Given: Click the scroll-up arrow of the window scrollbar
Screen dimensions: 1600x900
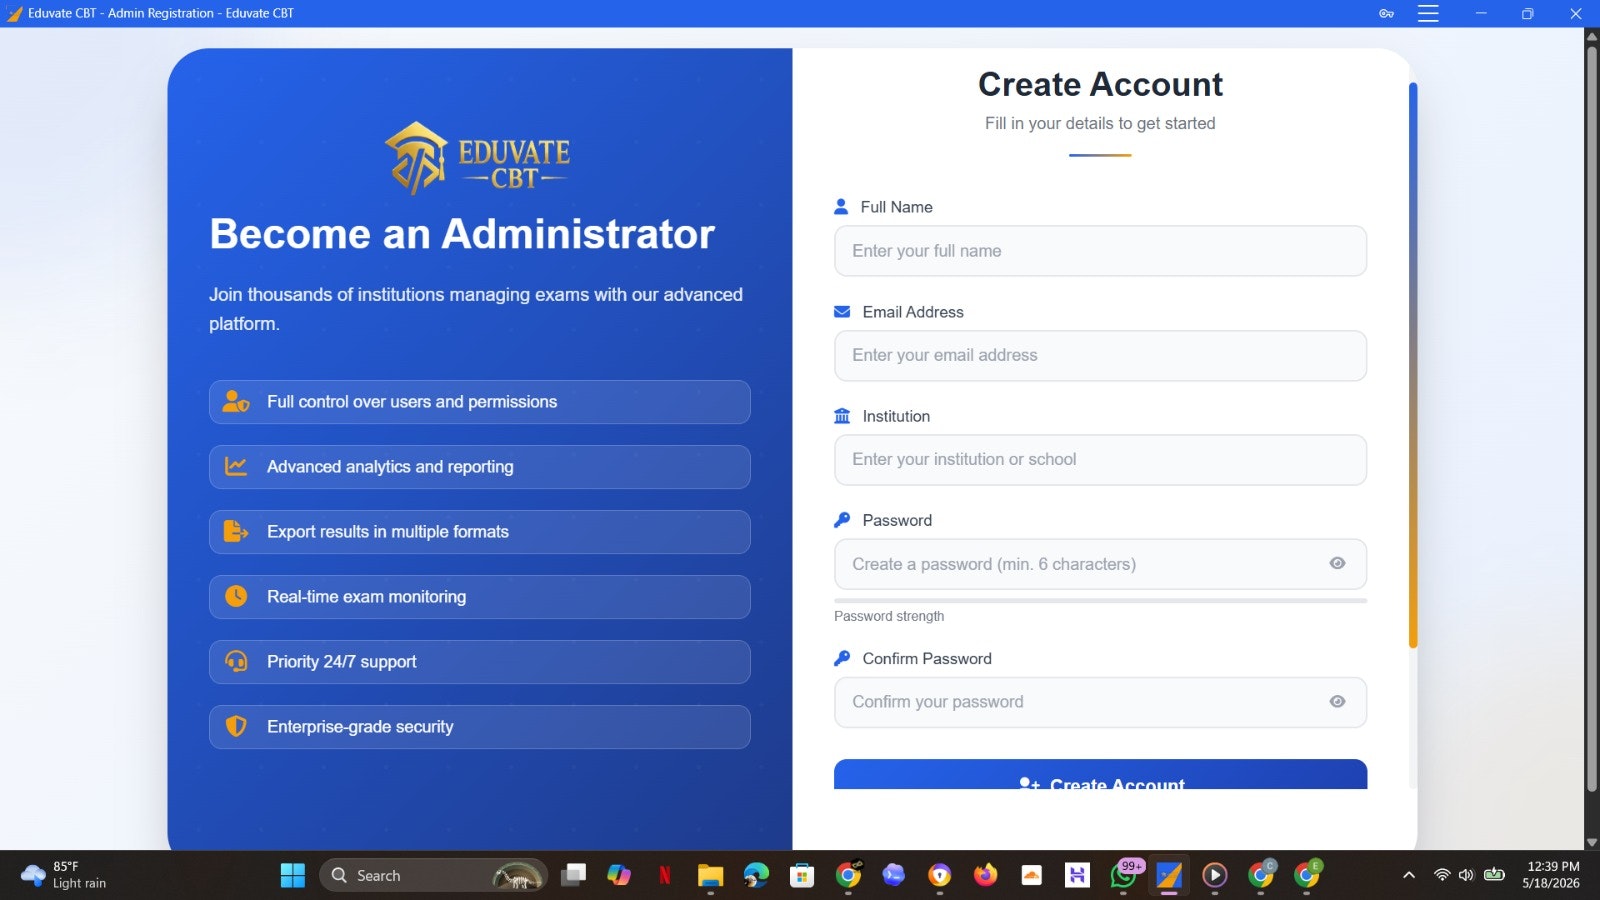Looking at the screenshot, I should (x=1591, y=36).
